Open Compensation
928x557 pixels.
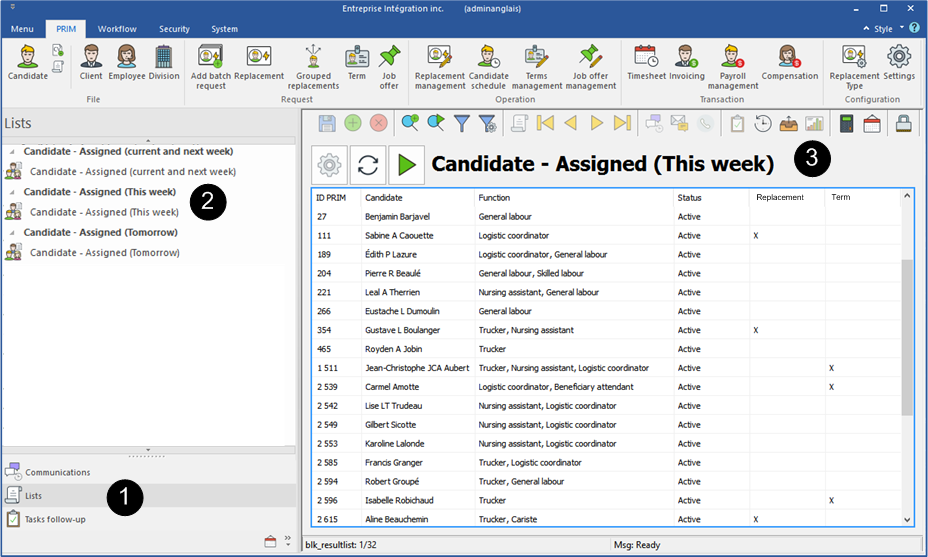[790, 62]
